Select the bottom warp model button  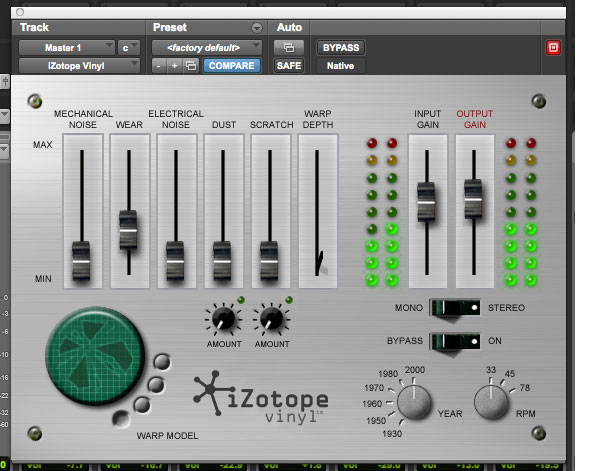(121, 418)
